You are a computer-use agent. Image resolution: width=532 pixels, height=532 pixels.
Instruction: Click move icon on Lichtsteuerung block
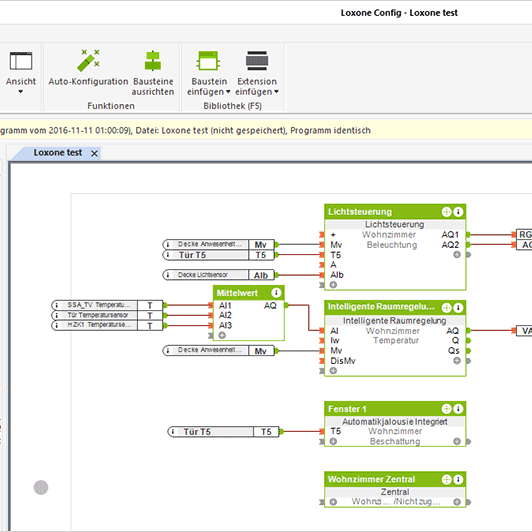coord(446,212)
